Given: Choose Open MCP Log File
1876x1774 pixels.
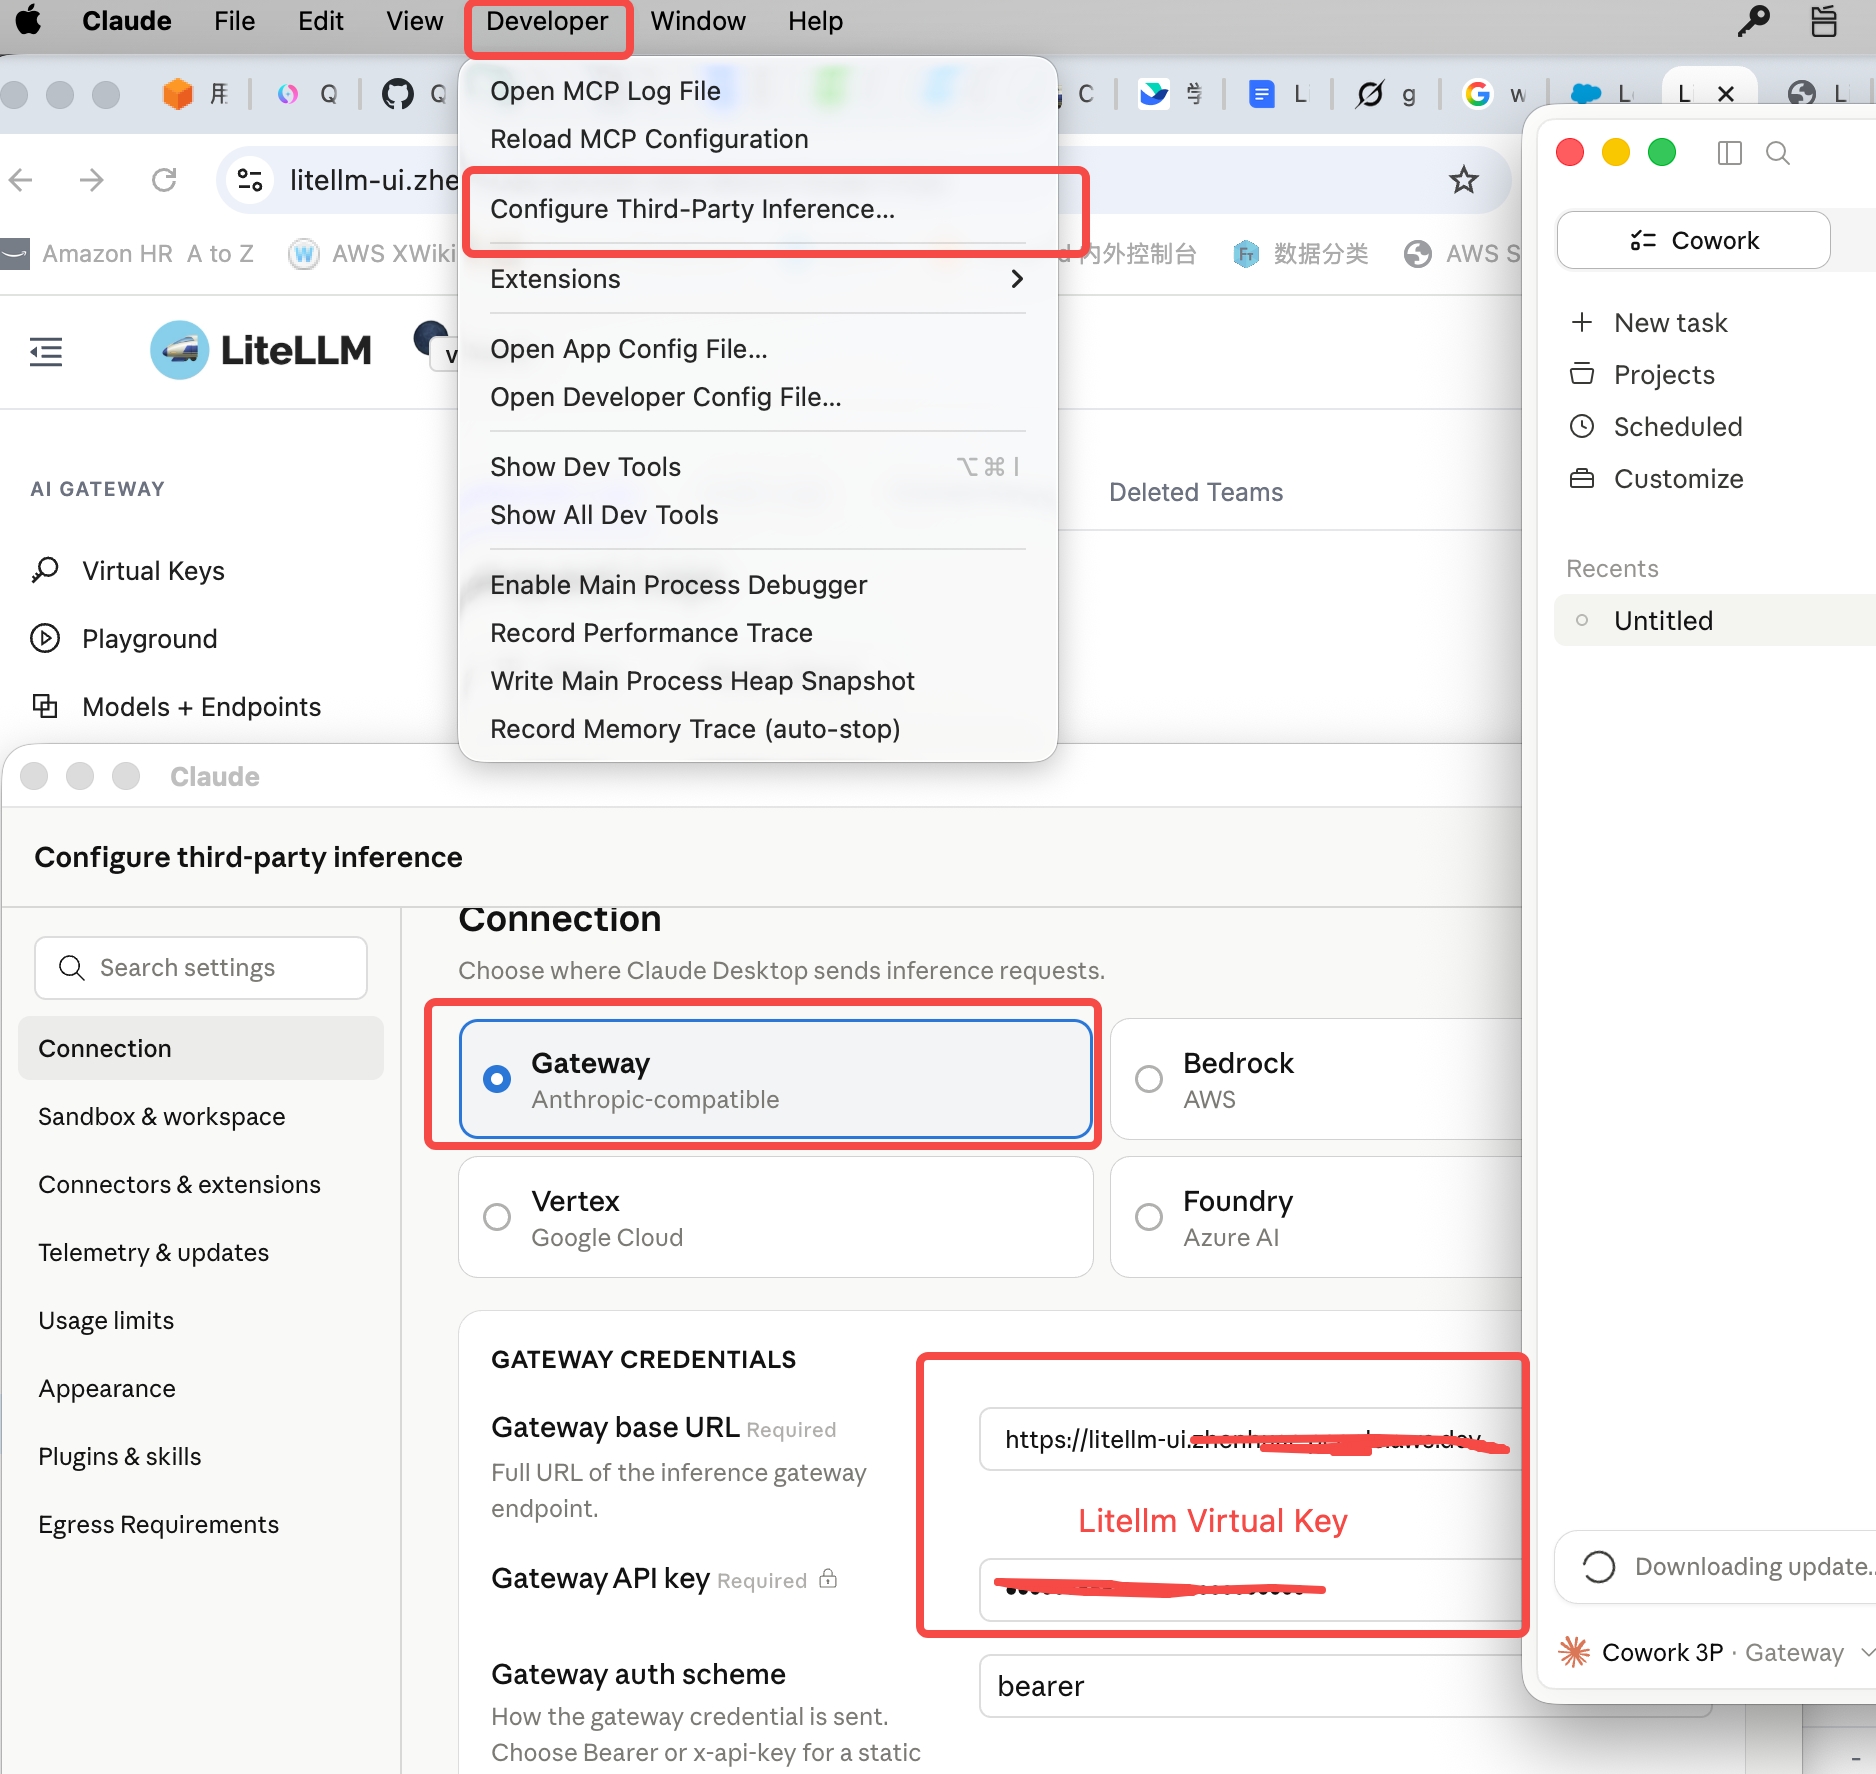Looking at the screenshot, I should 605,91.
